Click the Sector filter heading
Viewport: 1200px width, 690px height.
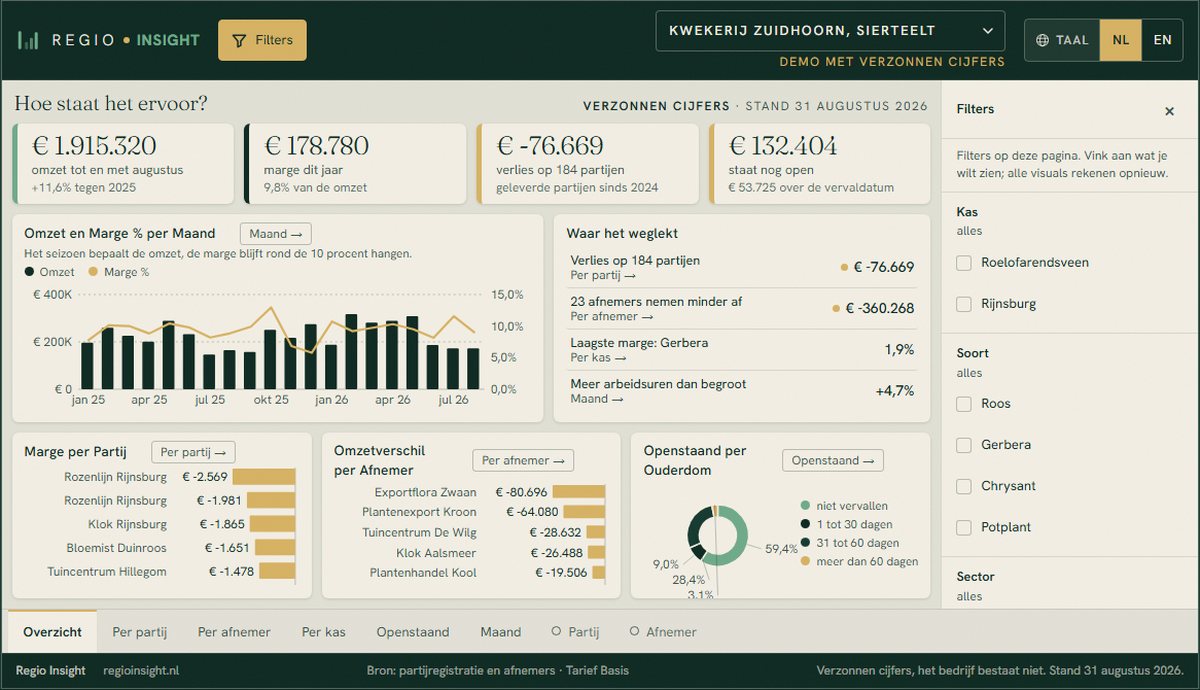point(975,577)
